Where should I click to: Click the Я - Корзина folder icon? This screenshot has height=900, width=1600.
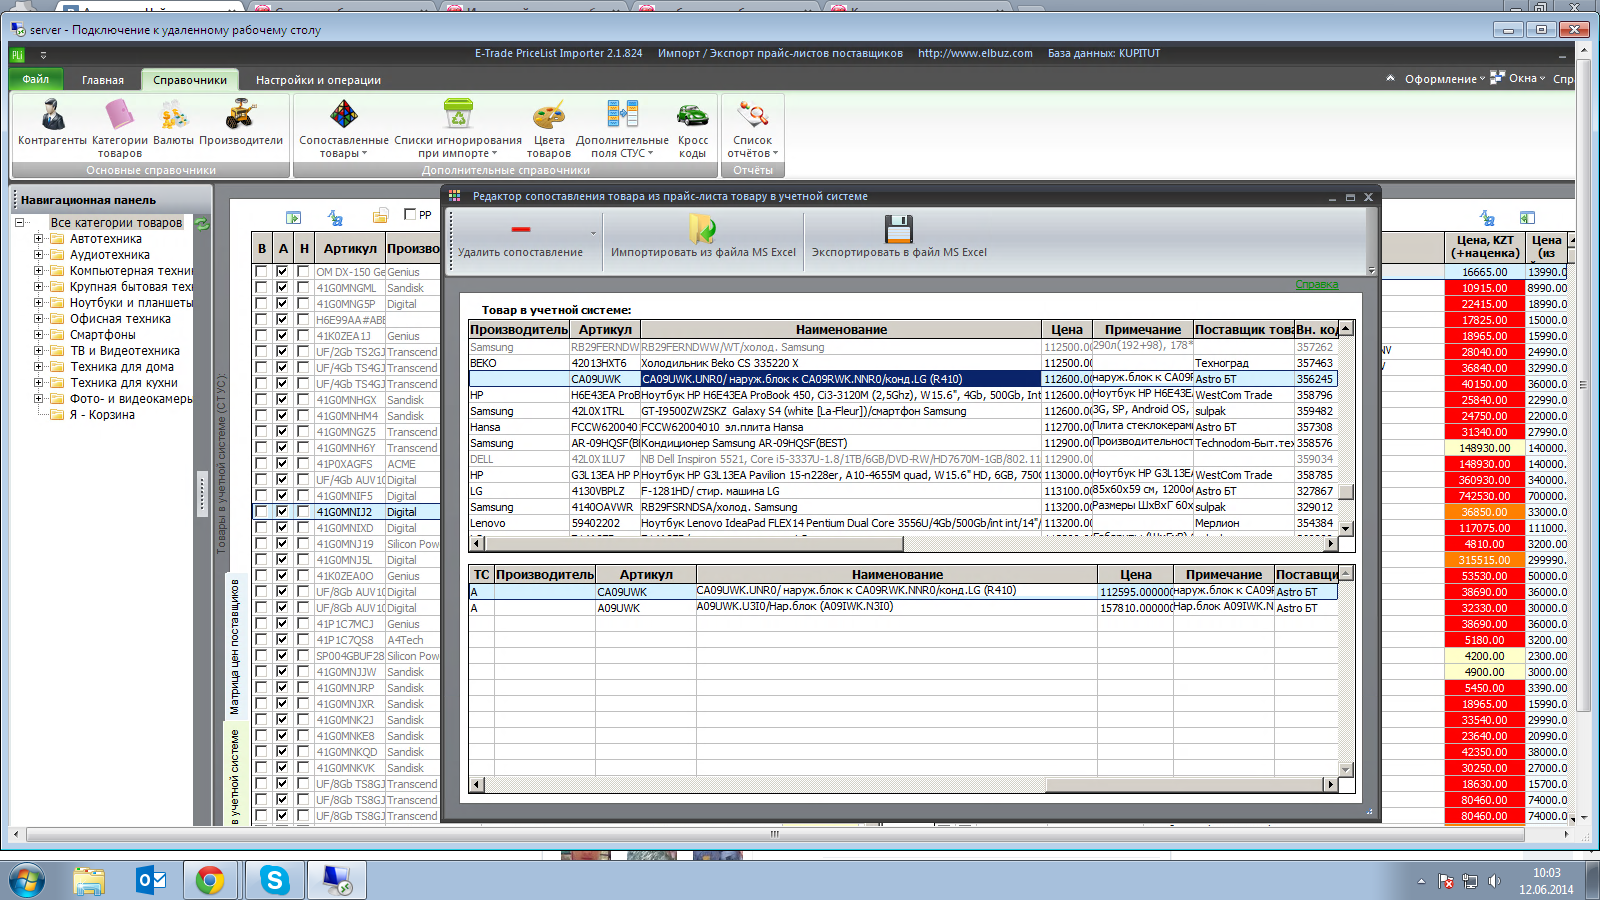pos(57,415)
